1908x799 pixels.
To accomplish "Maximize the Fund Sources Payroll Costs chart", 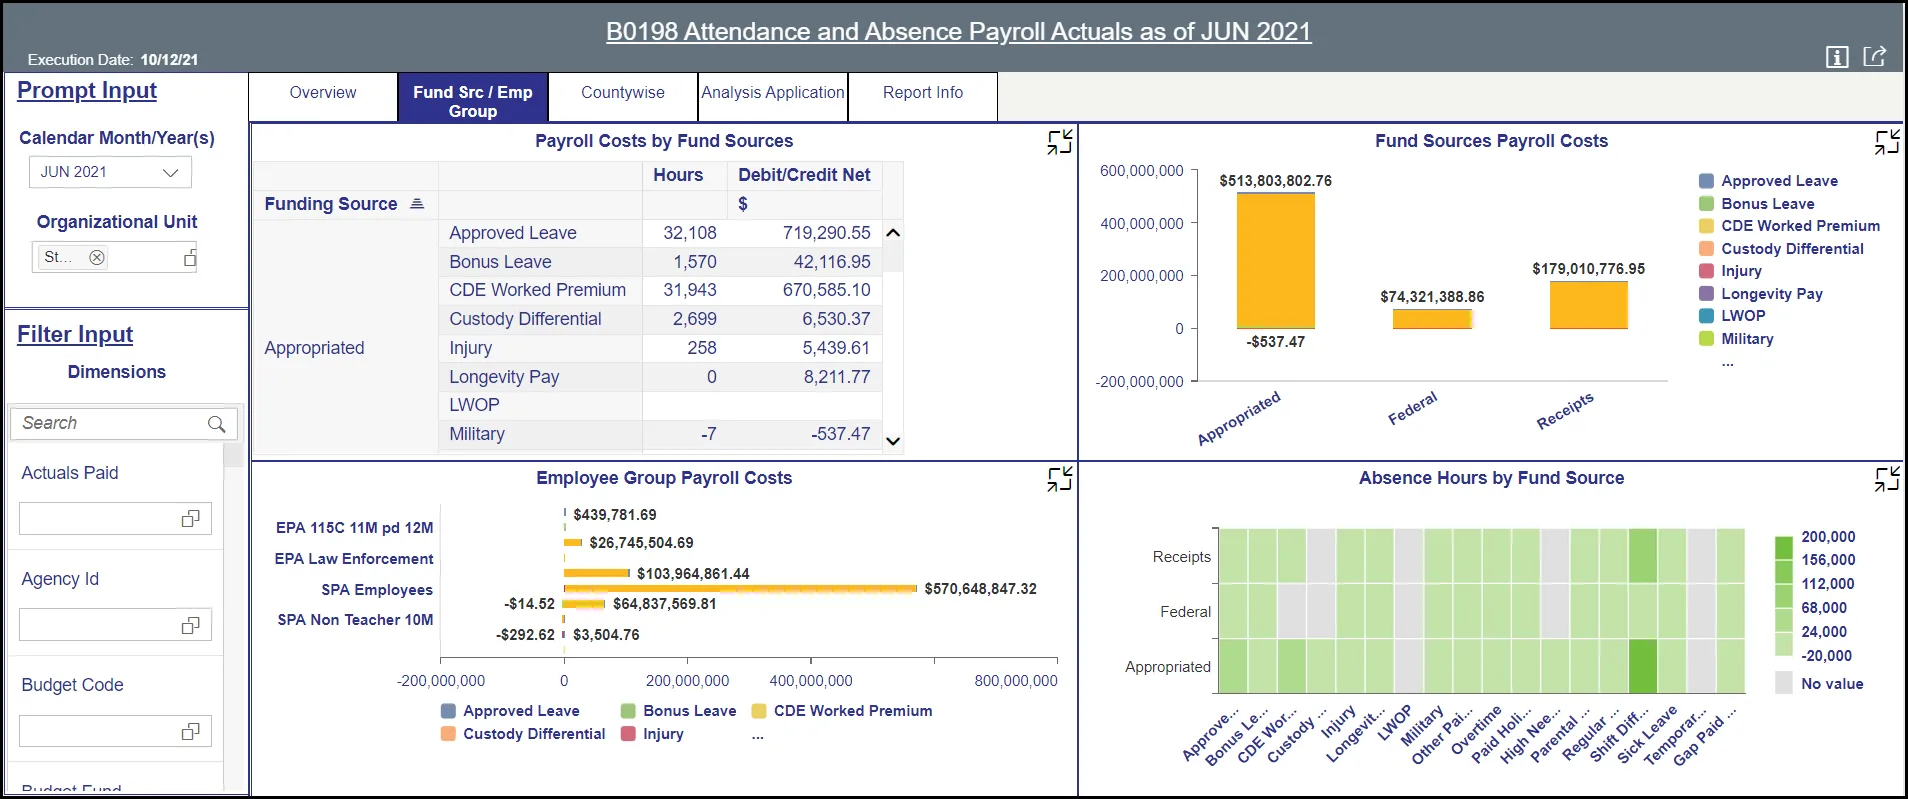I will (x=1887, y=142).
